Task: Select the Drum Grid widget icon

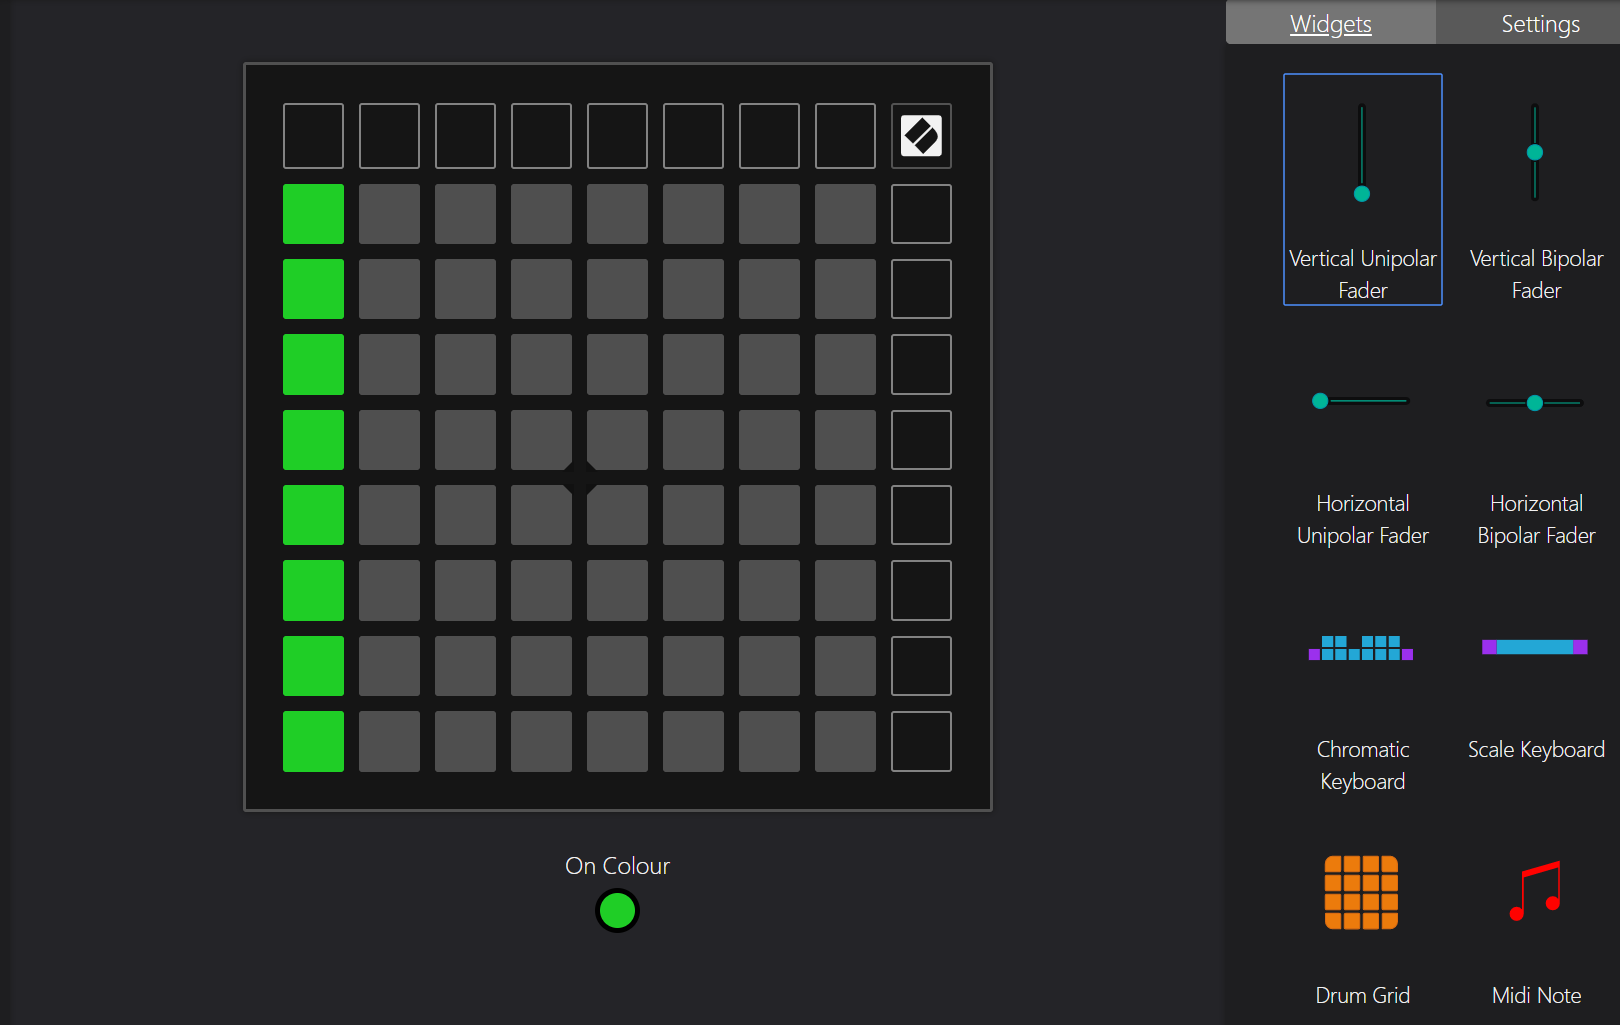Action: pyautogui.click(x=1362, y=893)
